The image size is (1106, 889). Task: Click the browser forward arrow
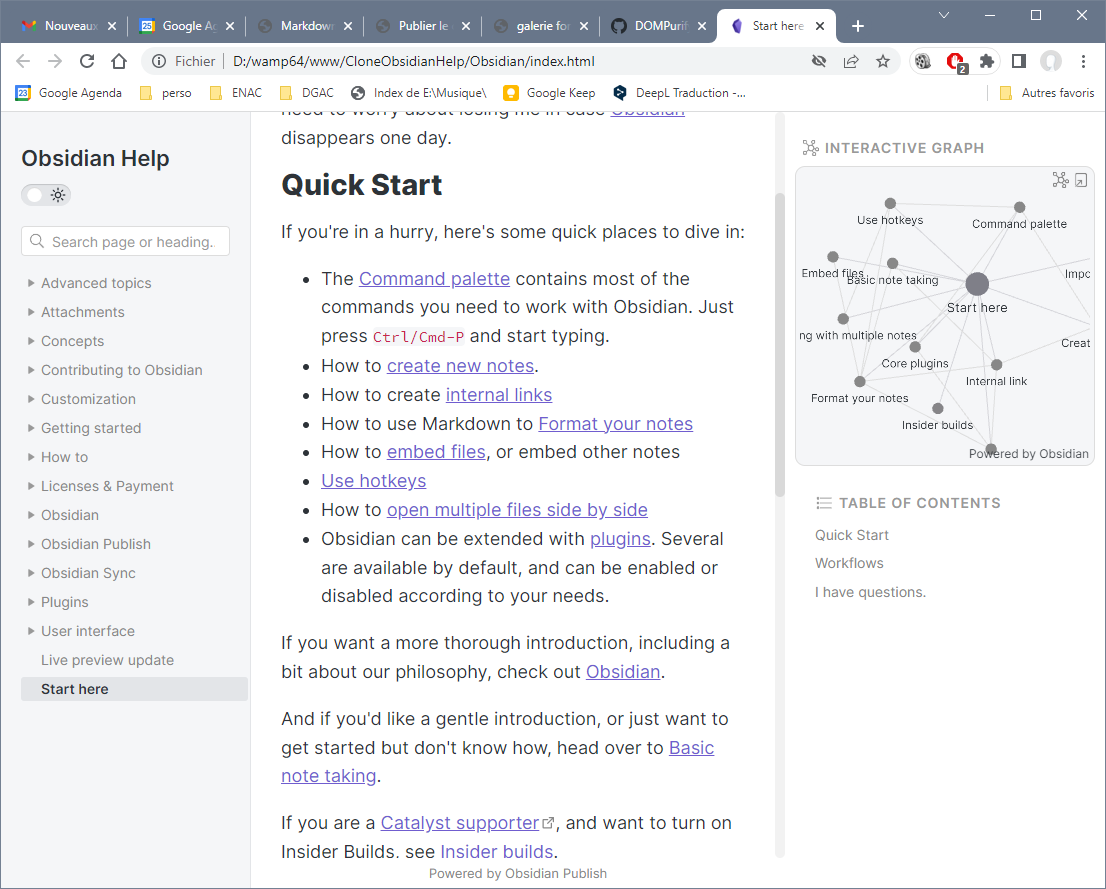55,61
